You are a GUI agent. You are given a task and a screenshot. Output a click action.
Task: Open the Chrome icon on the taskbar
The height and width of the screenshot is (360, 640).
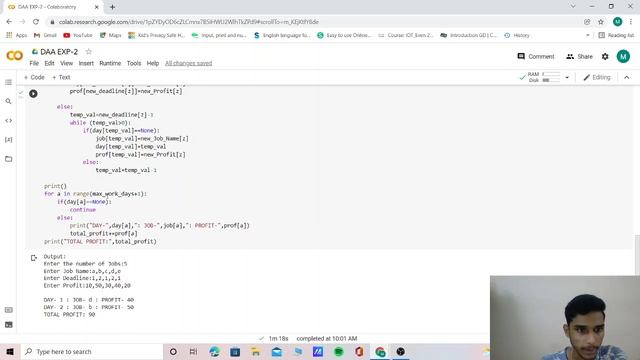(380, 351)
